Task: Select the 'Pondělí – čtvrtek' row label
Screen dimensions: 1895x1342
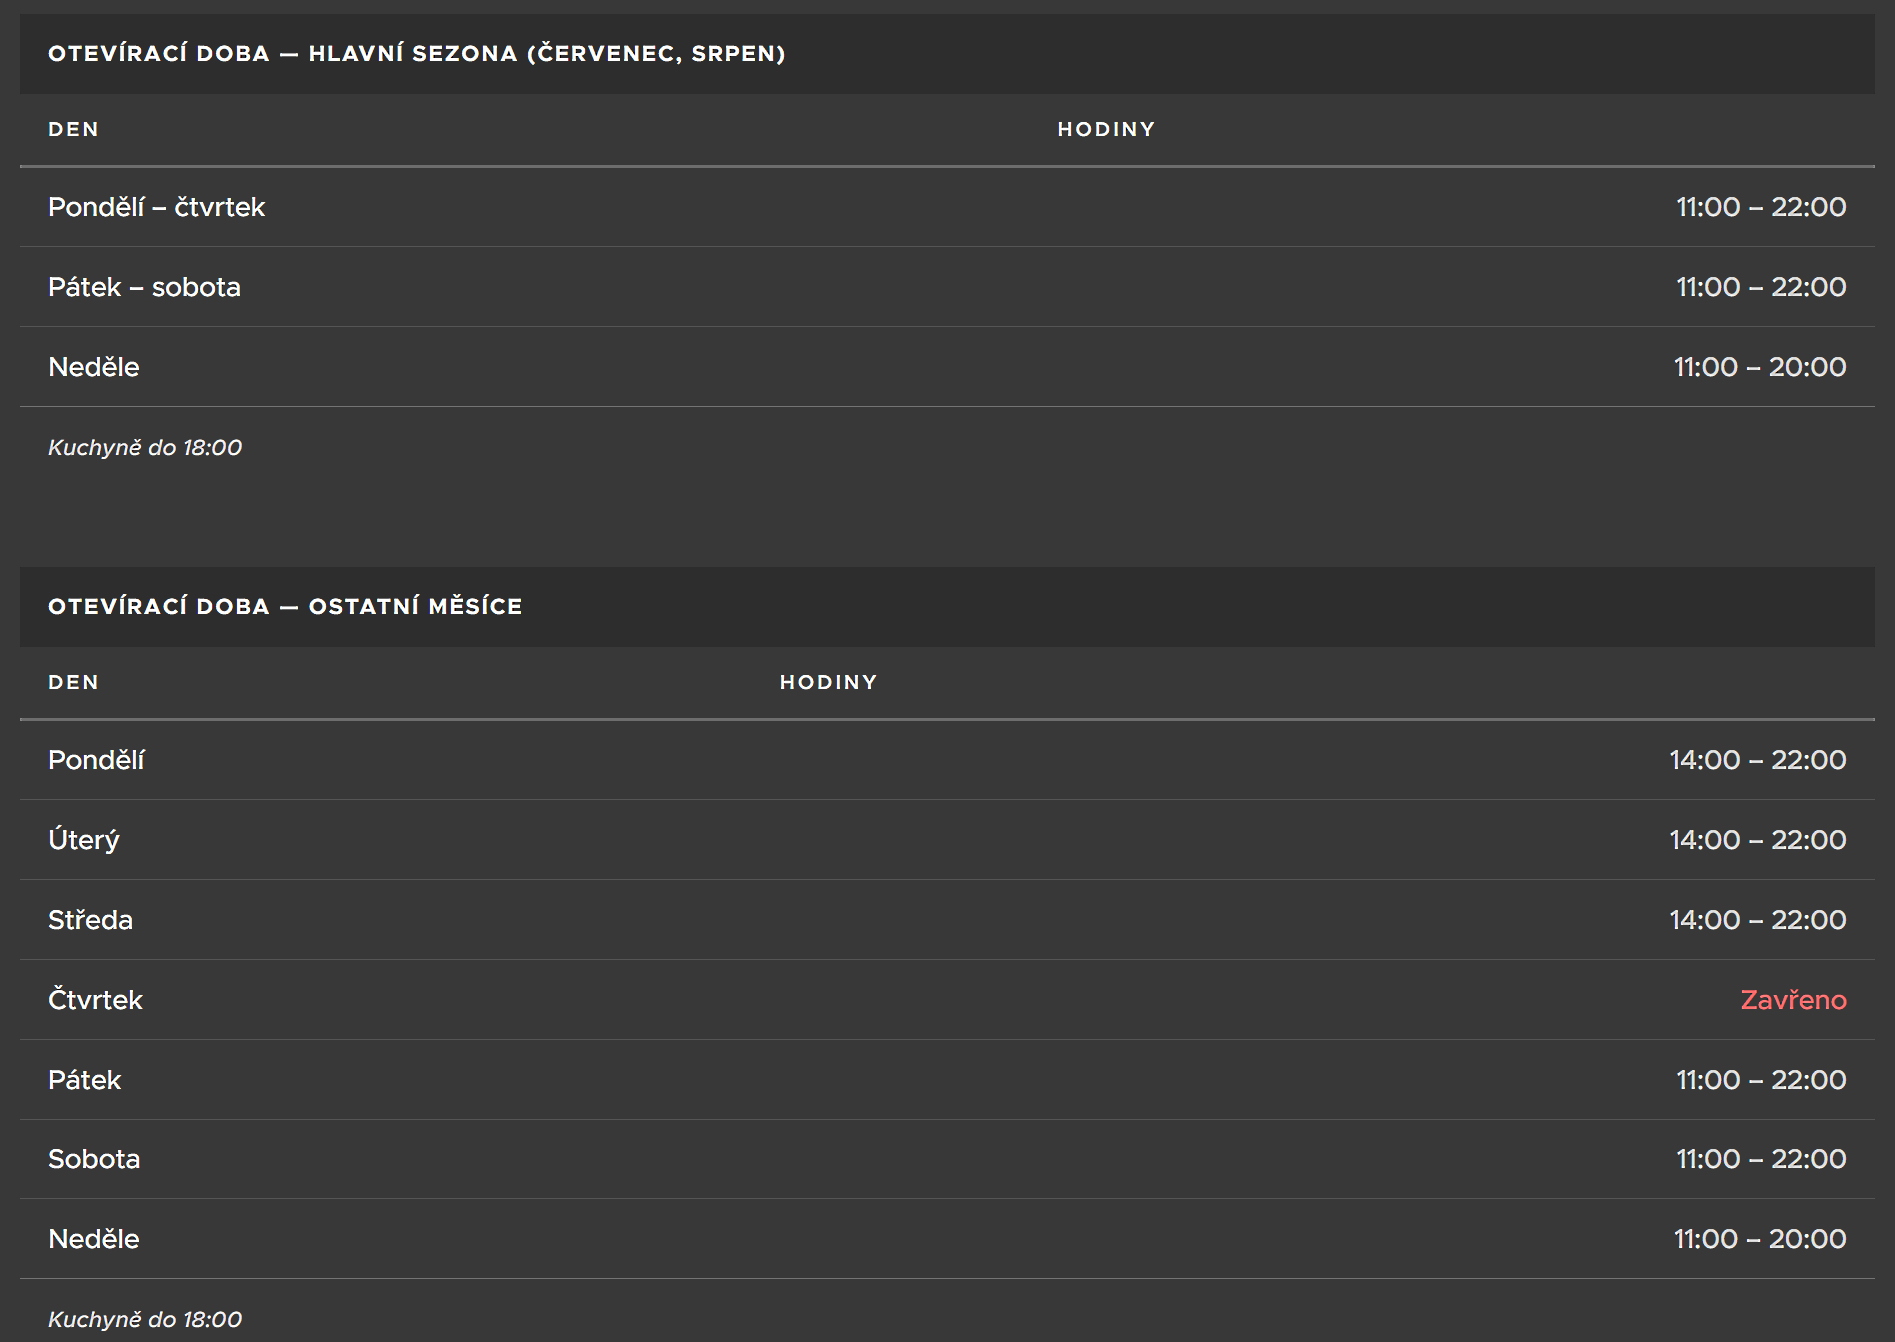Action: pos(156,207)
